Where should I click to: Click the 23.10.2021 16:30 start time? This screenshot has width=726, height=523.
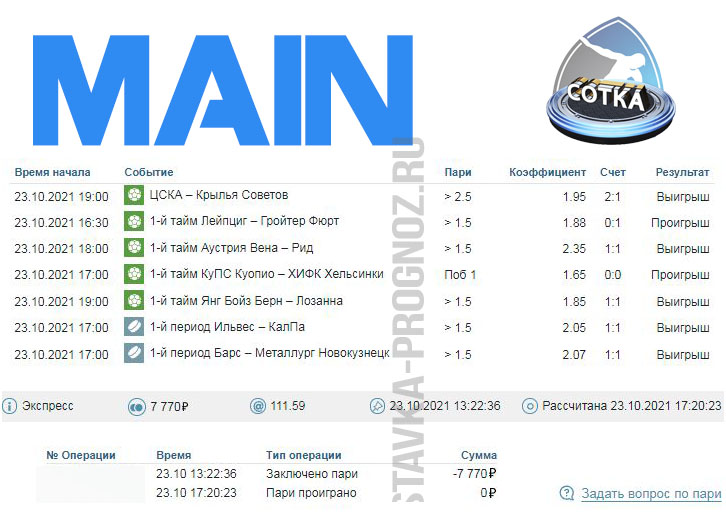click(61, 223)
